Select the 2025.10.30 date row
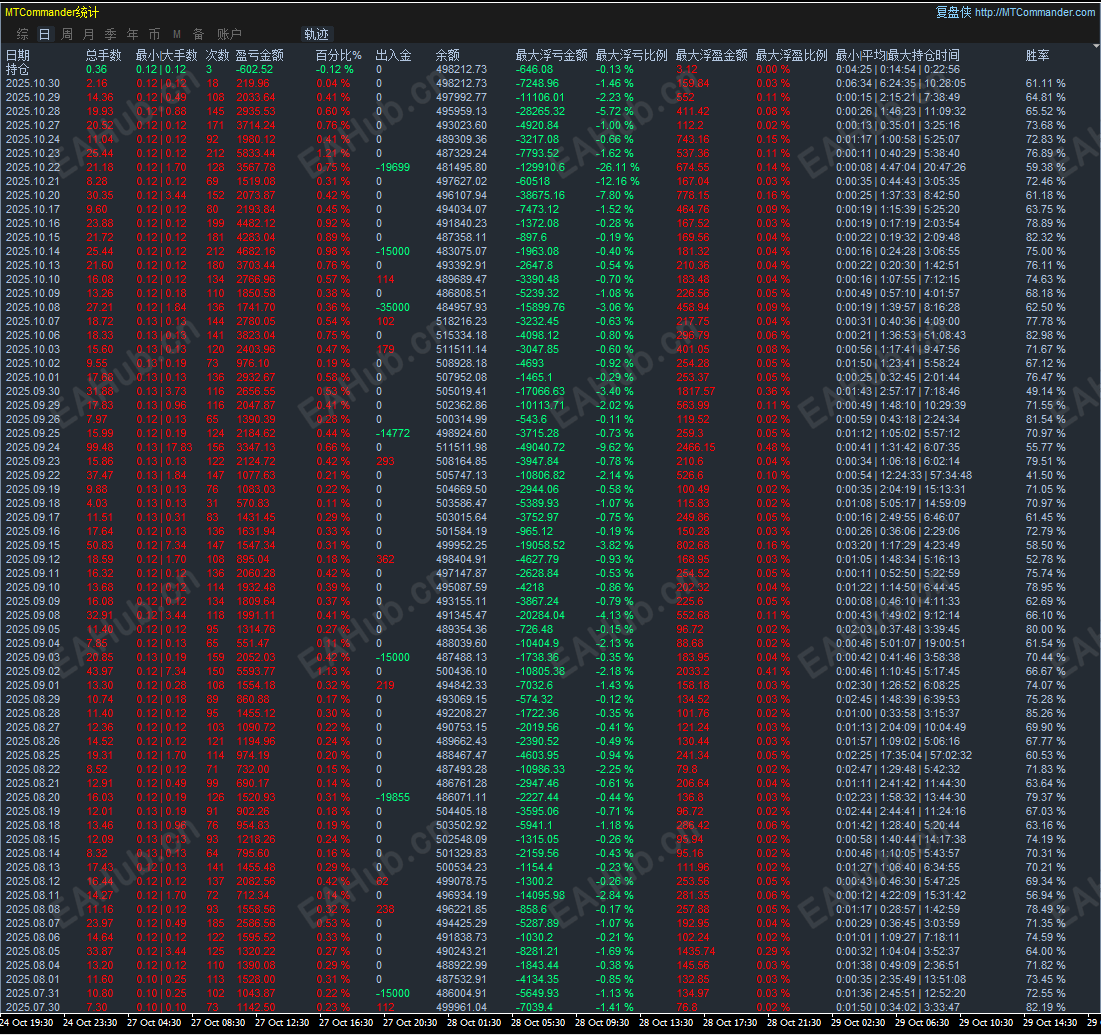This screenshot has width=1101, height=1036. coord(548,84)
